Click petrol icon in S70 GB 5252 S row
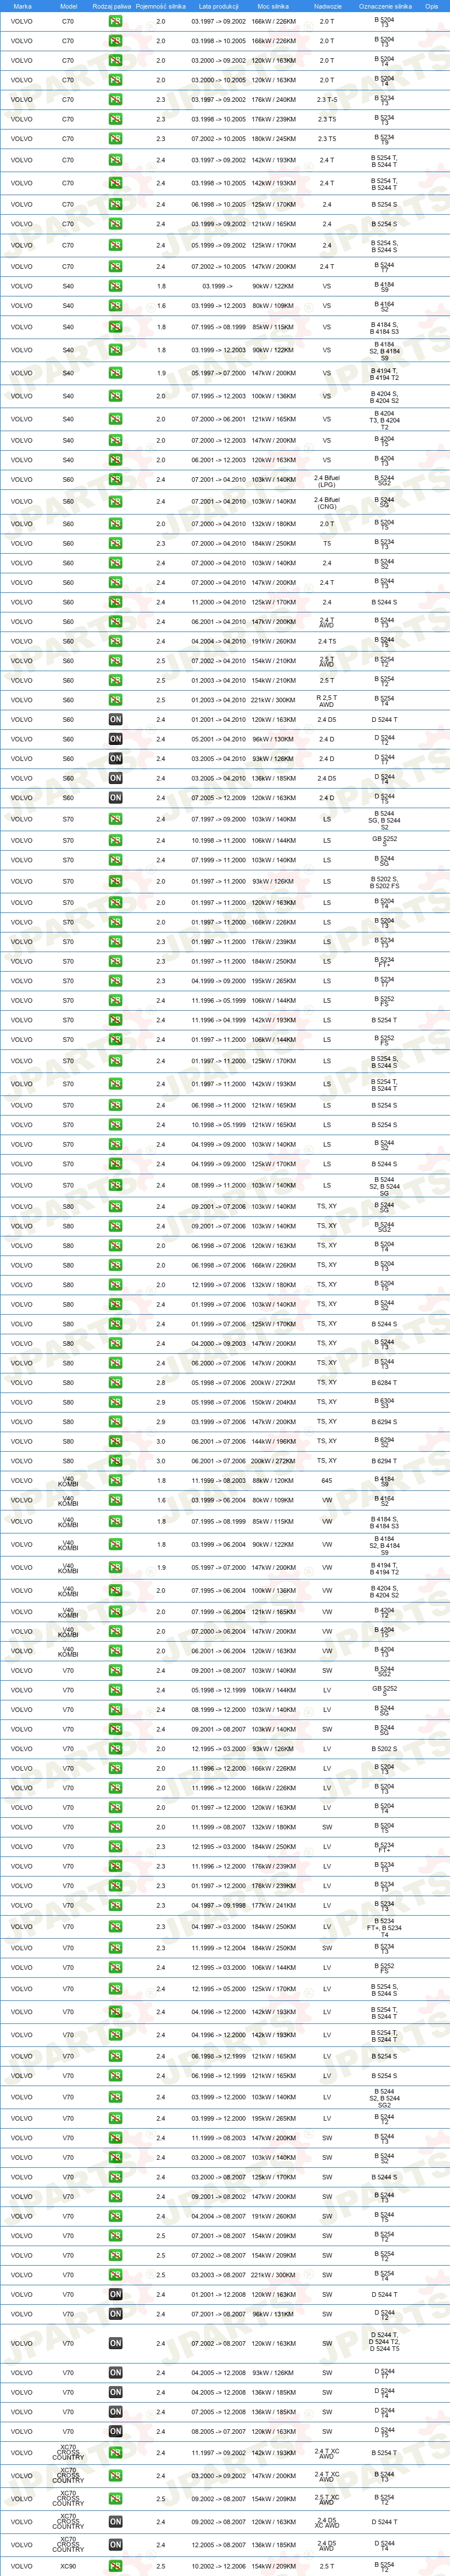450x2576 pixels. (116, 841)
